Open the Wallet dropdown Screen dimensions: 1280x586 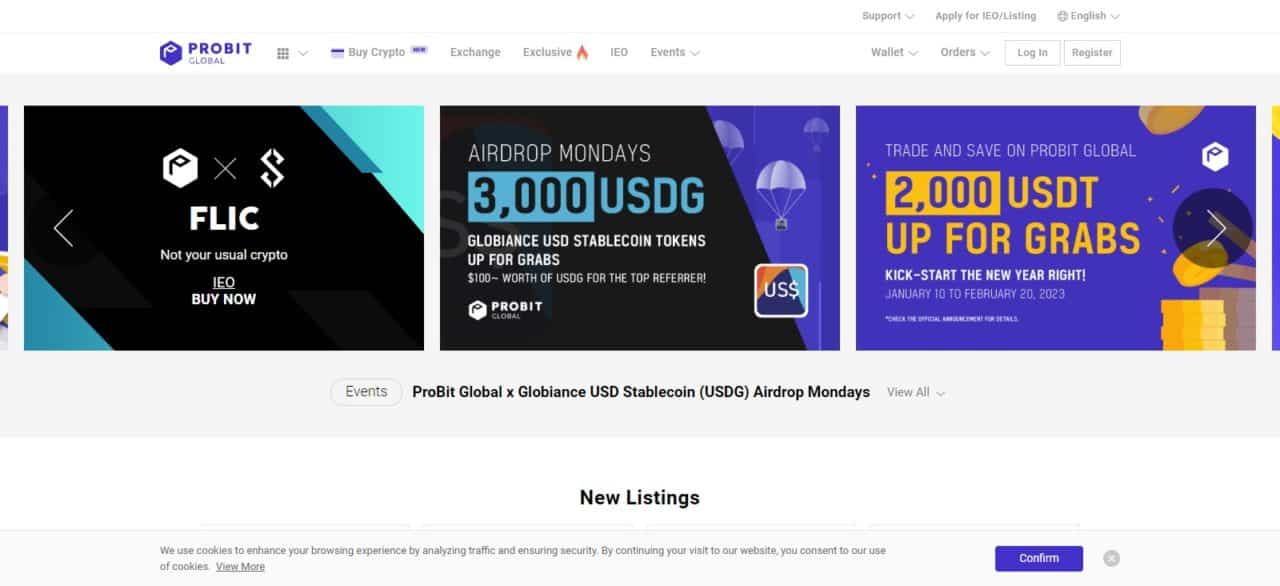coord(894,53)
